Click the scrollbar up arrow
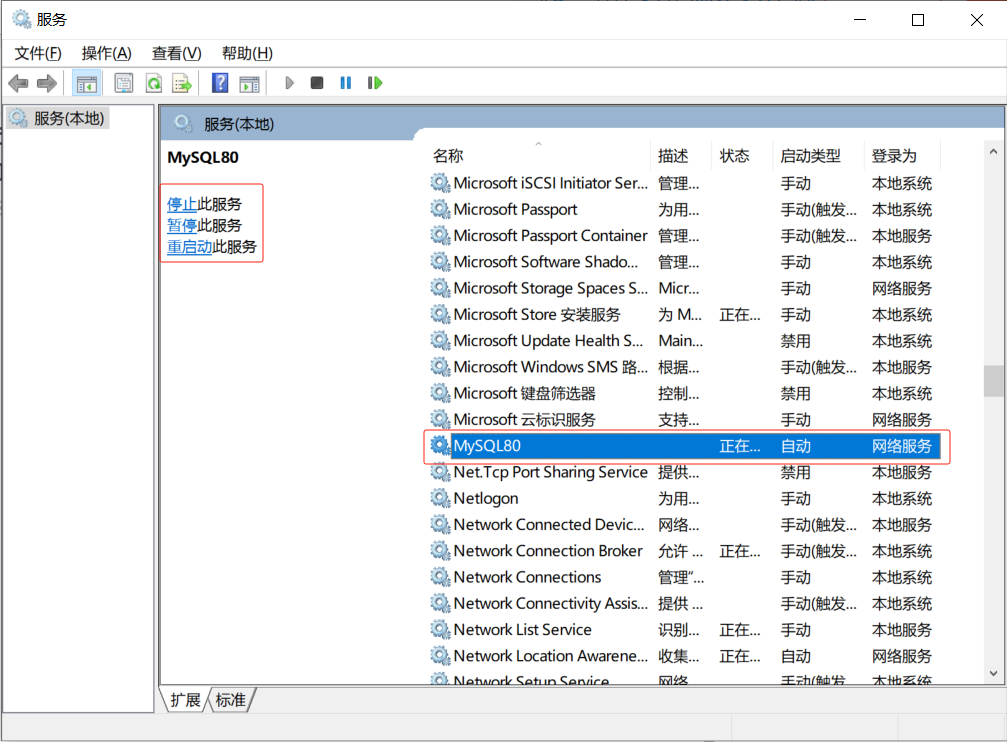The width and height of the screenshot is (1007, 742). tap(994, 152)
